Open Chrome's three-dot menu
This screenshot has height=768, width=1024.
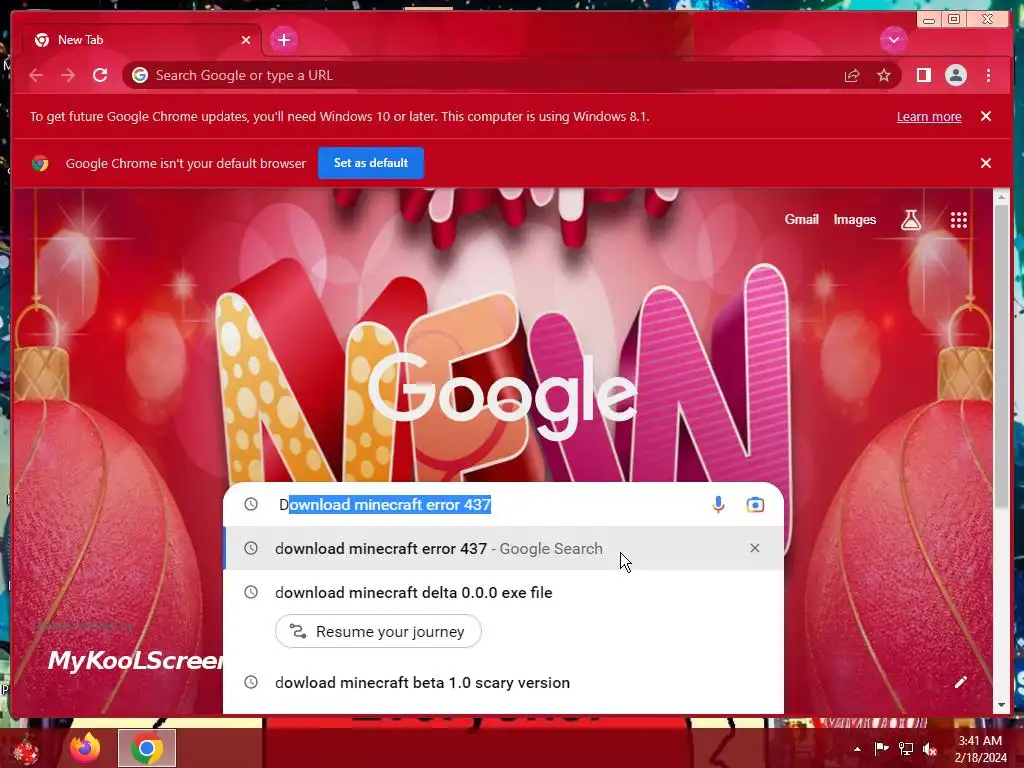pyautogui.click(x=988, y=75)
